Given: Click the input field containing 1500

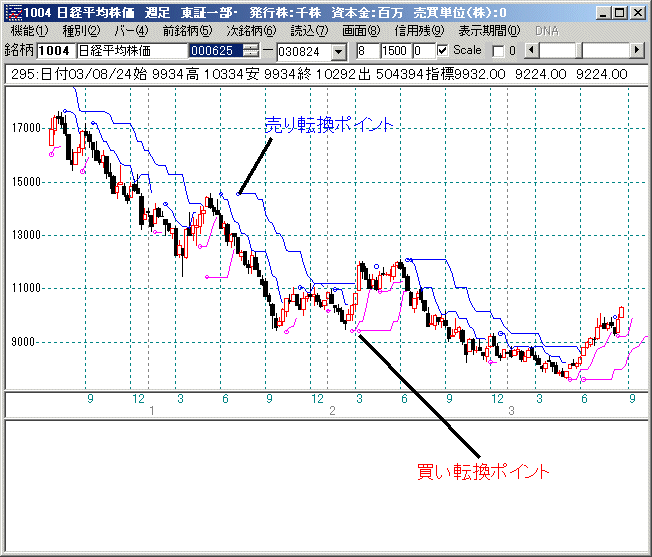Looking at the screenshot, I should (x=393, y=50).
